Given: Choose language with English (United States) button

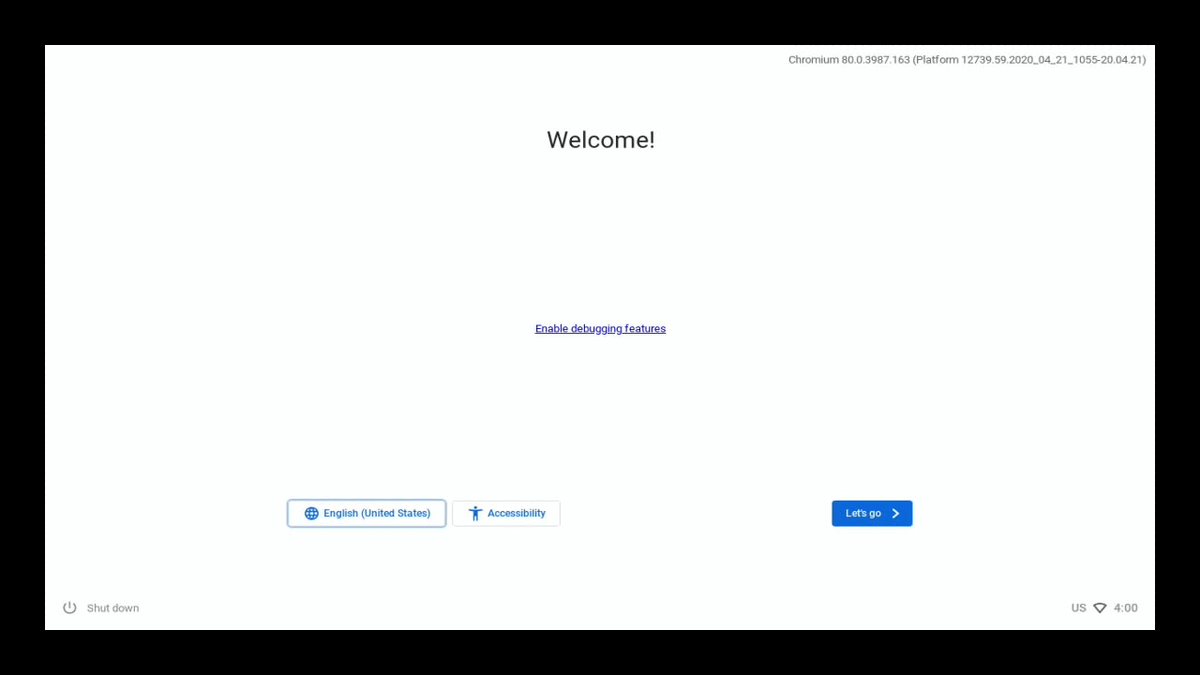Looking at the screenshot, I should click(x=367, y=513).
